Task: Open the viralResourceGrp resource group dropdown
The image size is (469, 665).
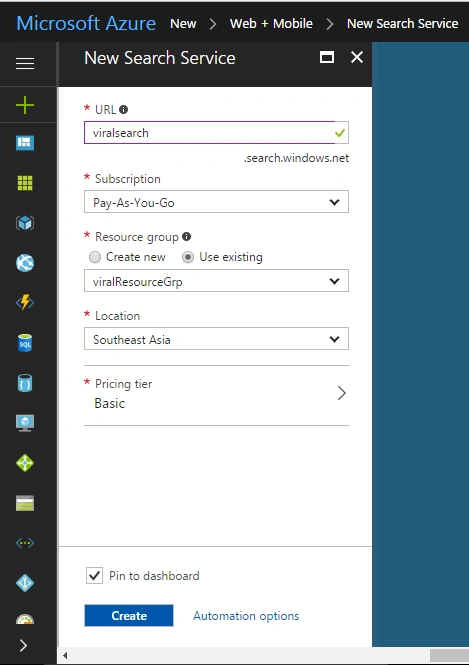Action: pyautogui.click(x=216, y=281)
